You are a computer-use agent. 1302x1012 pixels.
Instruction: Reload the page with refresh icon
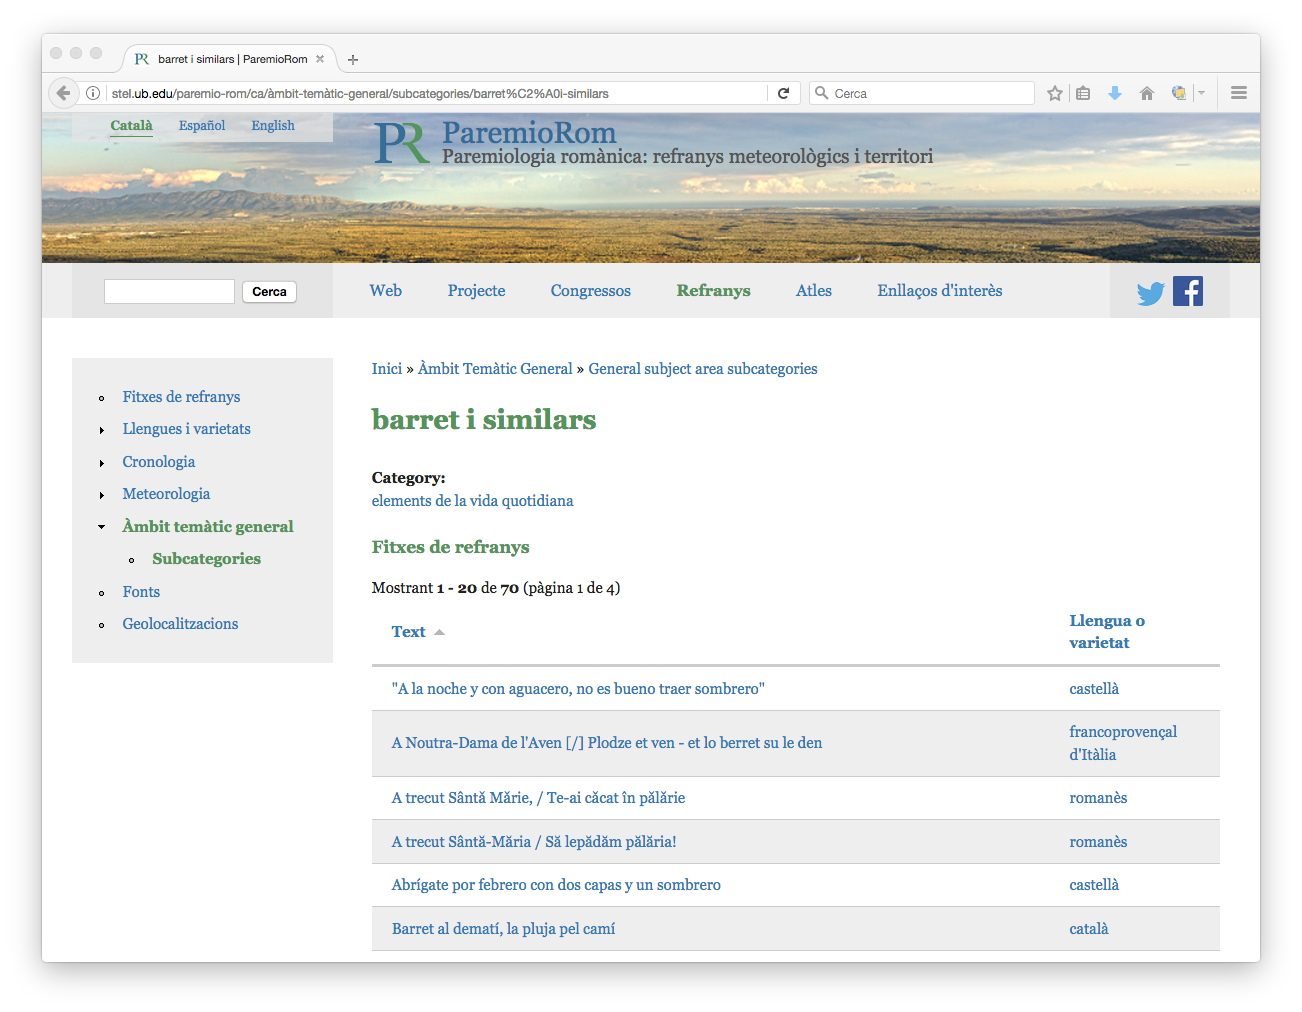[x=783, y=93]
